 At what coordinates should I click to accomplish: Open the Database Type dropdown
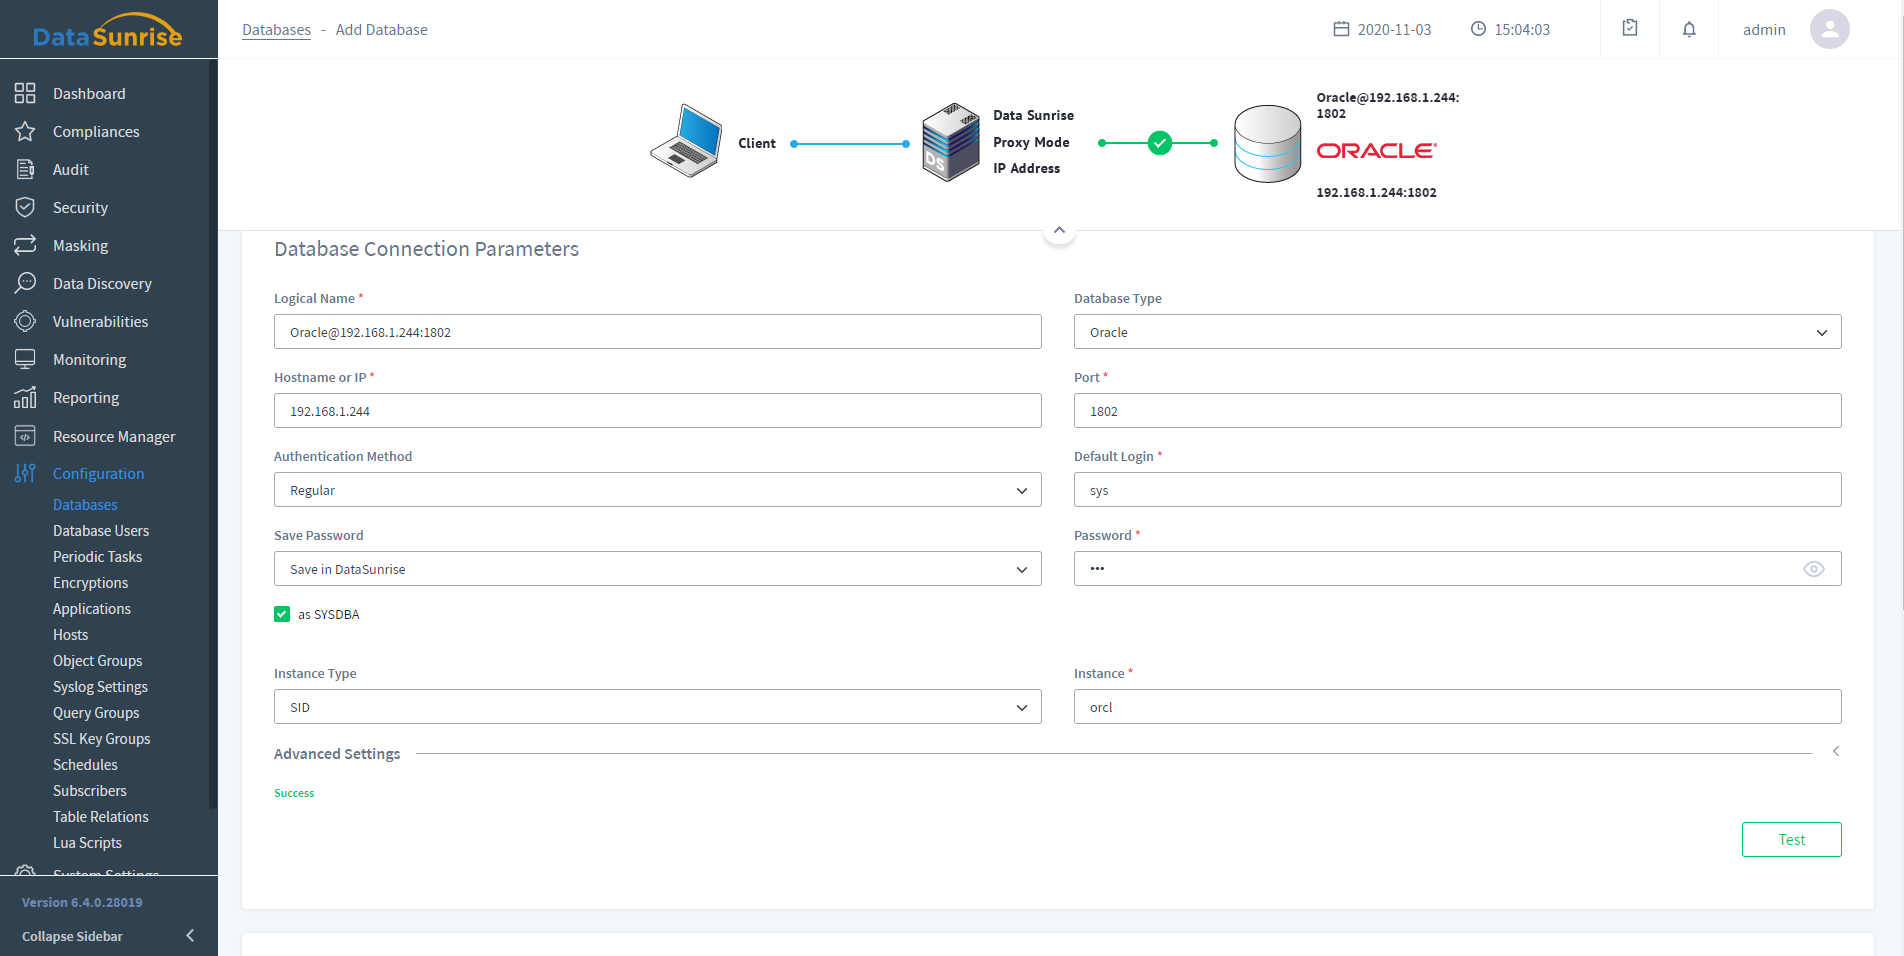(1457, 332)
